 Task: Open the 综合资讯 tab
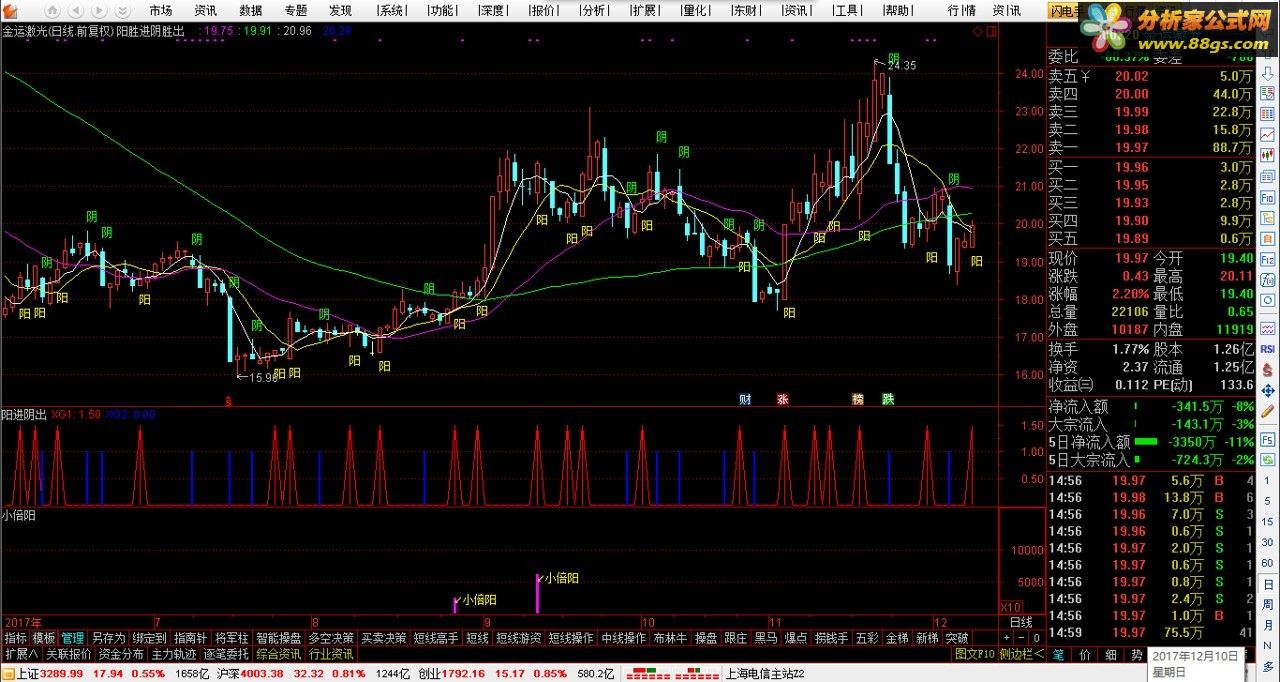[278, 654]
